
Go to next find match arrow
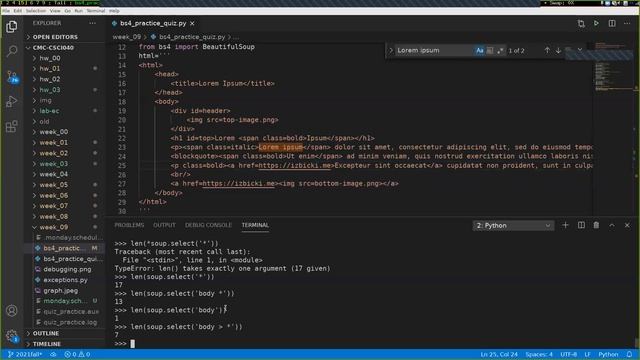[558, 50]
